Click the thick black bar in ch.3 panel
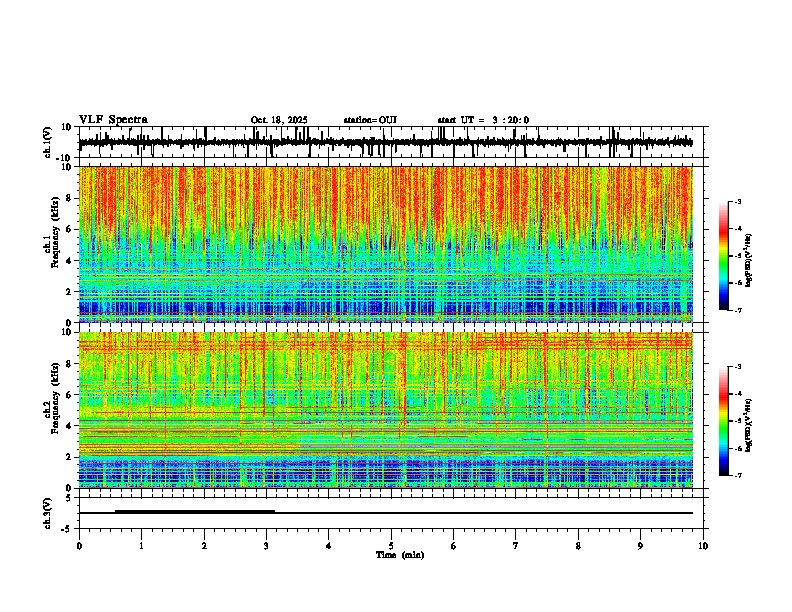The width and height of the screenshot is (792, 612). point(195,511)
